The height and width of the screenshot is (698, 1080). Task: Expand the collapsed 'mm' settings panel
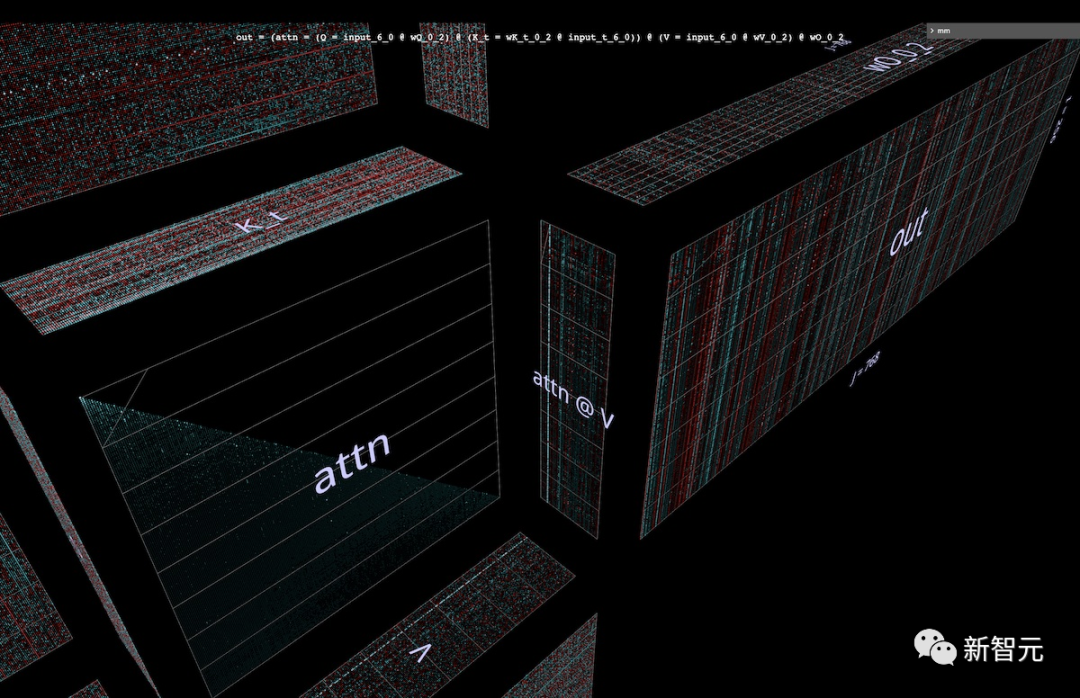pos(1003,30)
